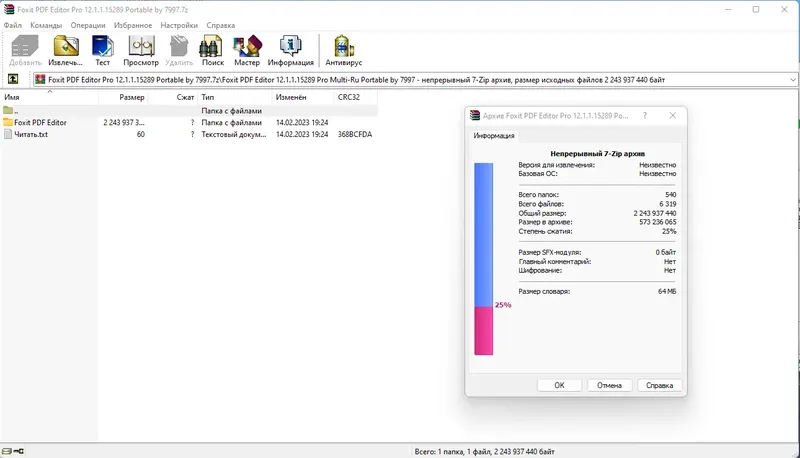Close the archive information dialog

[673, 116]
